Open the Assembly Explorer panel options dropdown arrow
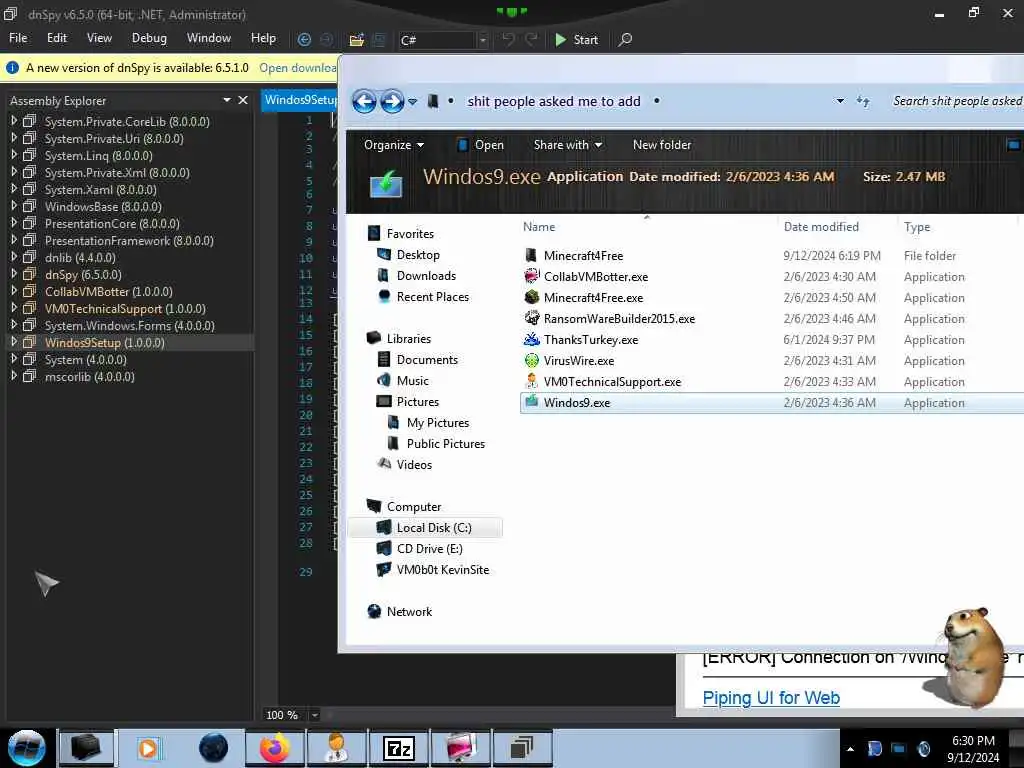 point(227,100)
